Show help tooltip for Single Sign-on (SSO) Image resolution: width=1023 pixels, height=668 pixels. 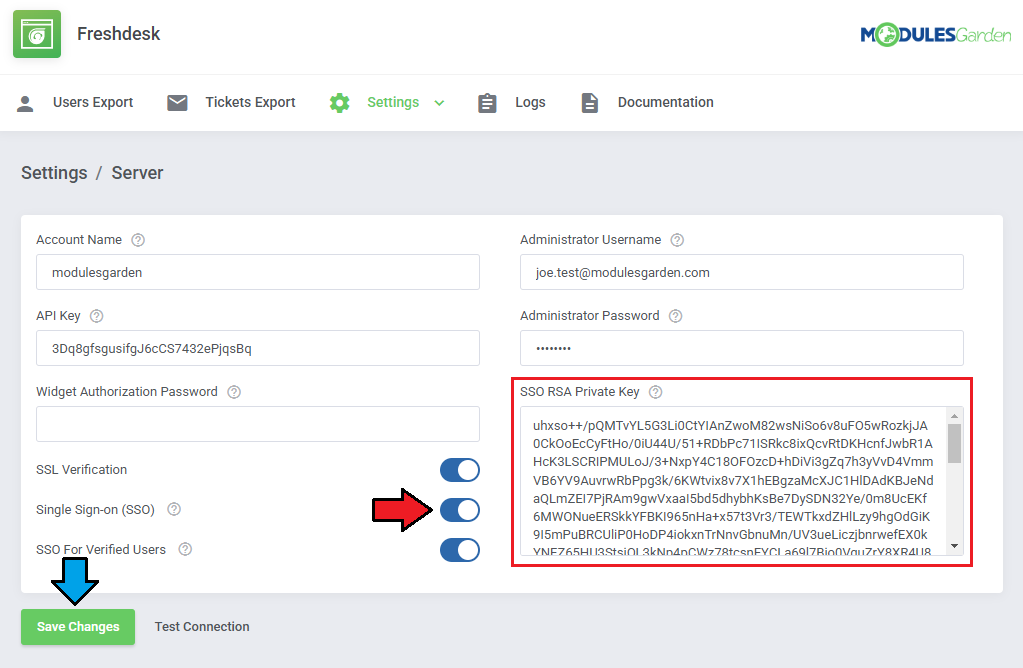pos(174,509)
